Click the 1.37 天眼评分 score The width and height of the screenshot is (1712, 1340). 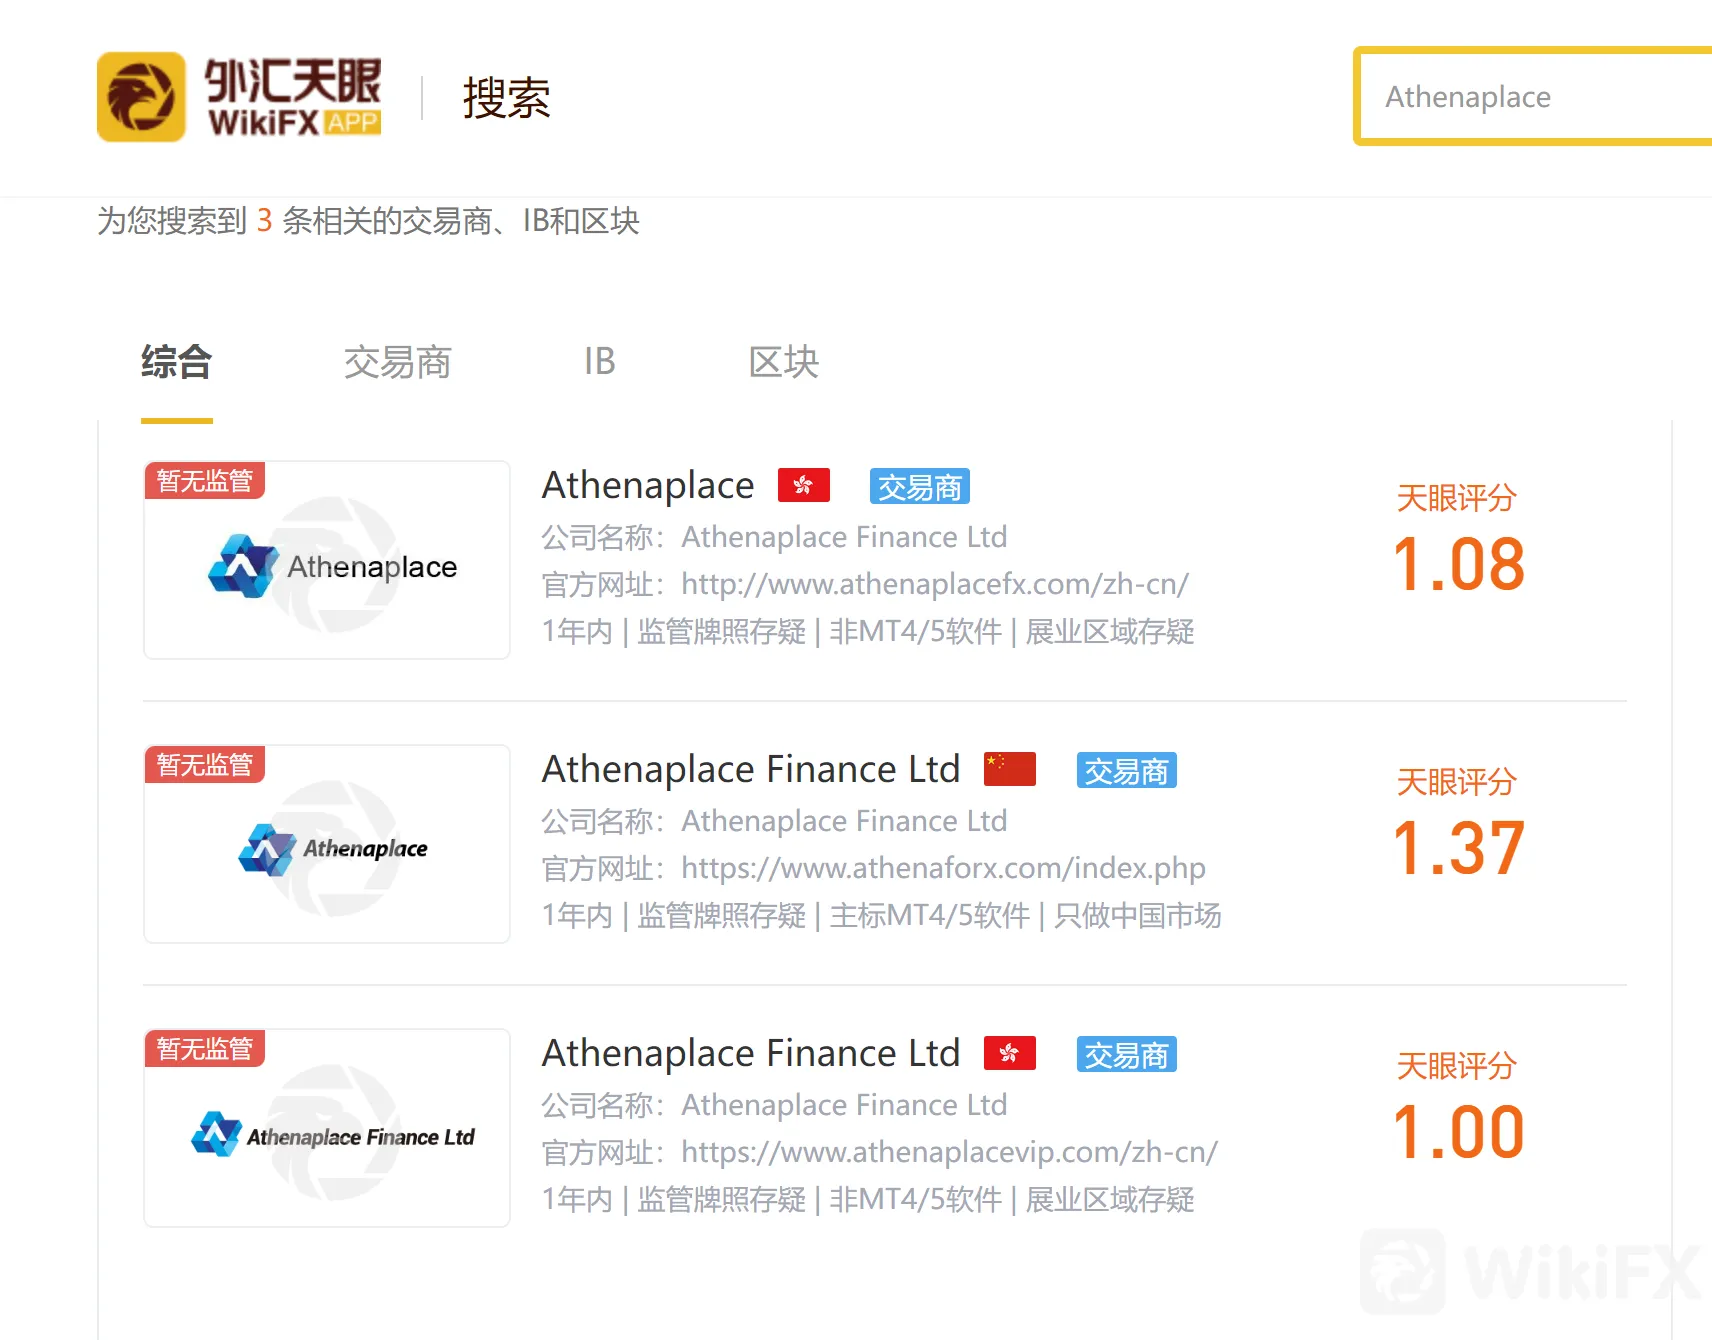(x=1458, y=848)
